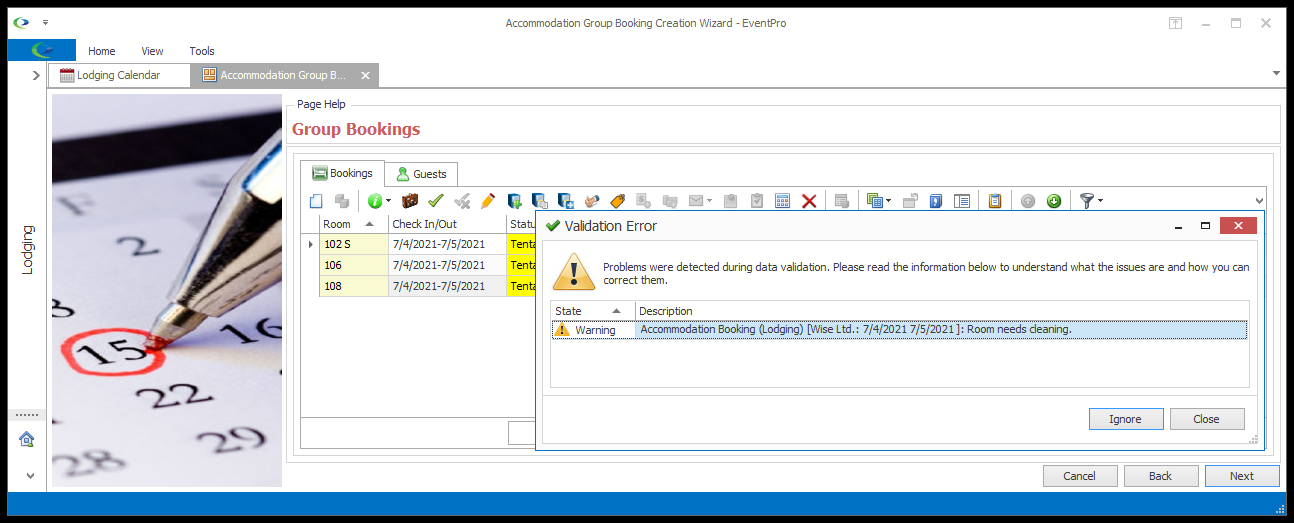
Task: Click the grey stacked cubes toolbar icon
Action: [341, 201]
